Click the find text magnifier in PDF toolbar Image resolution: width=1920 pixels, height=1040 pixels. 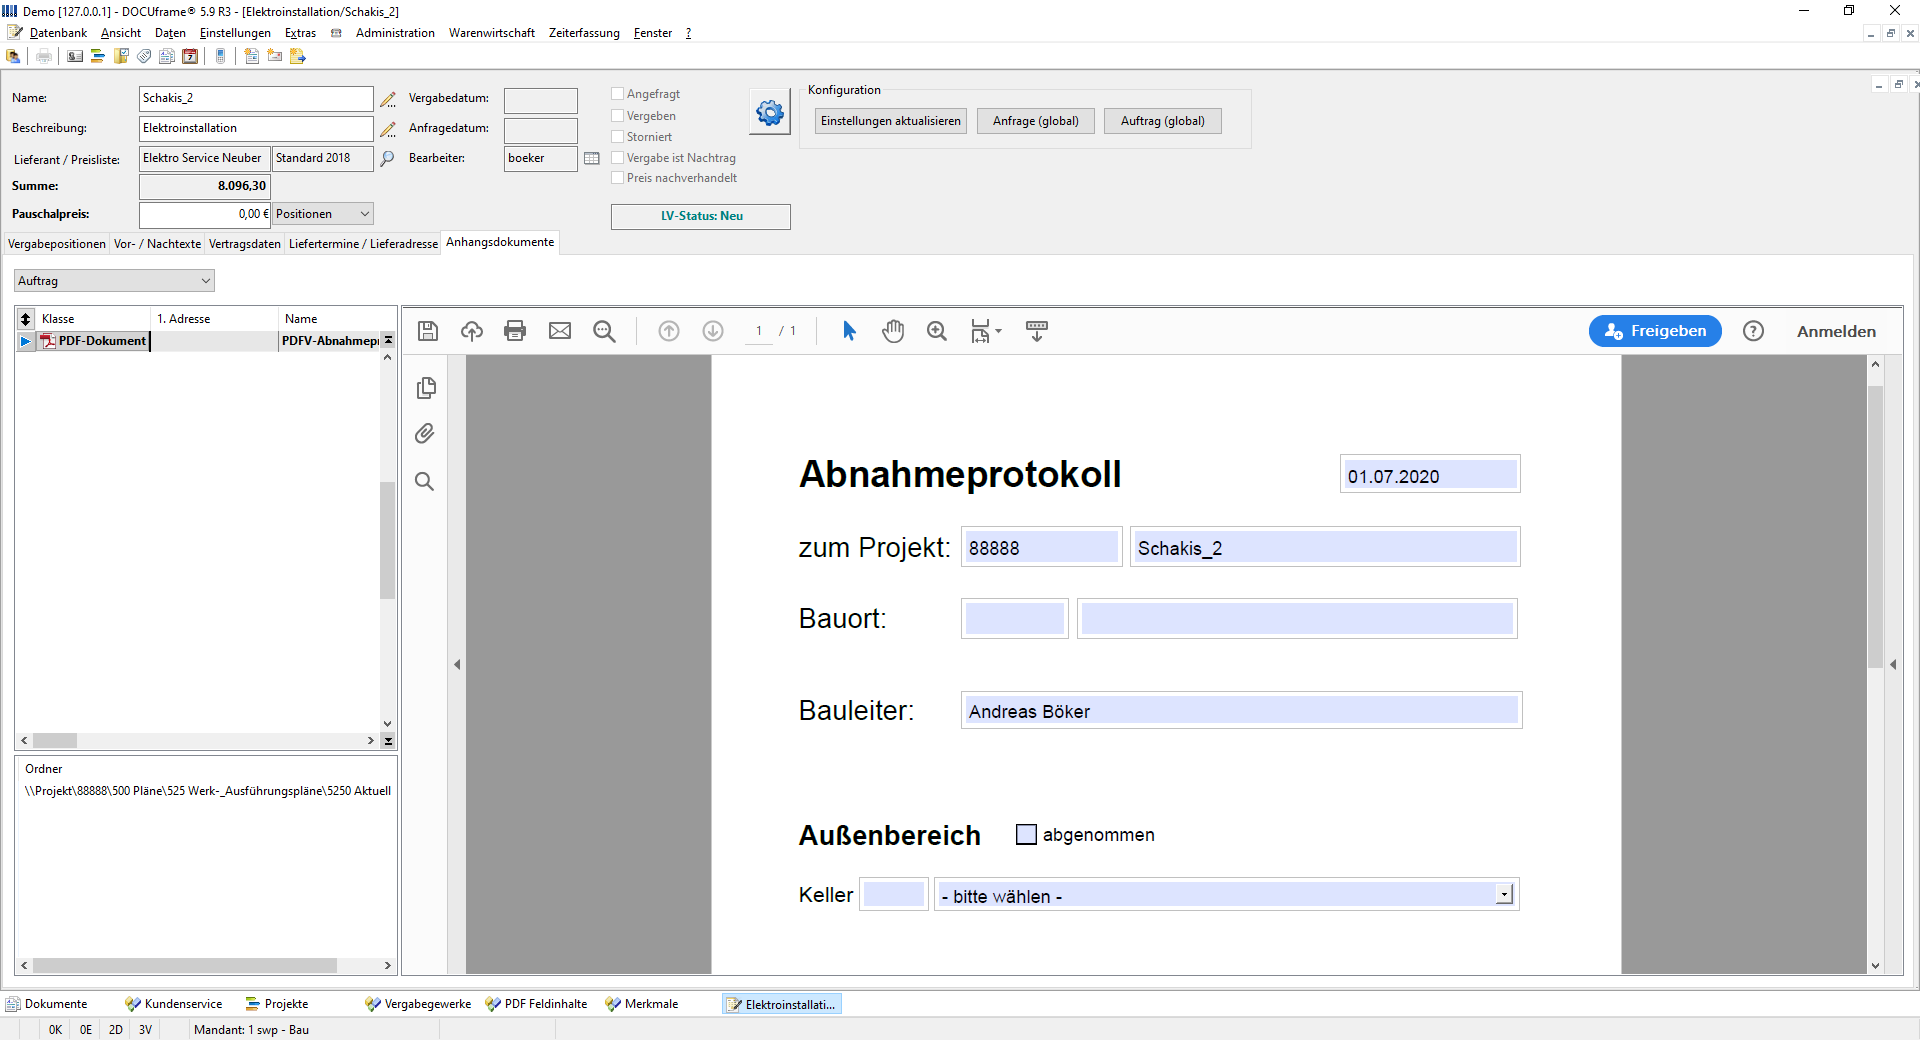point(604,331)
